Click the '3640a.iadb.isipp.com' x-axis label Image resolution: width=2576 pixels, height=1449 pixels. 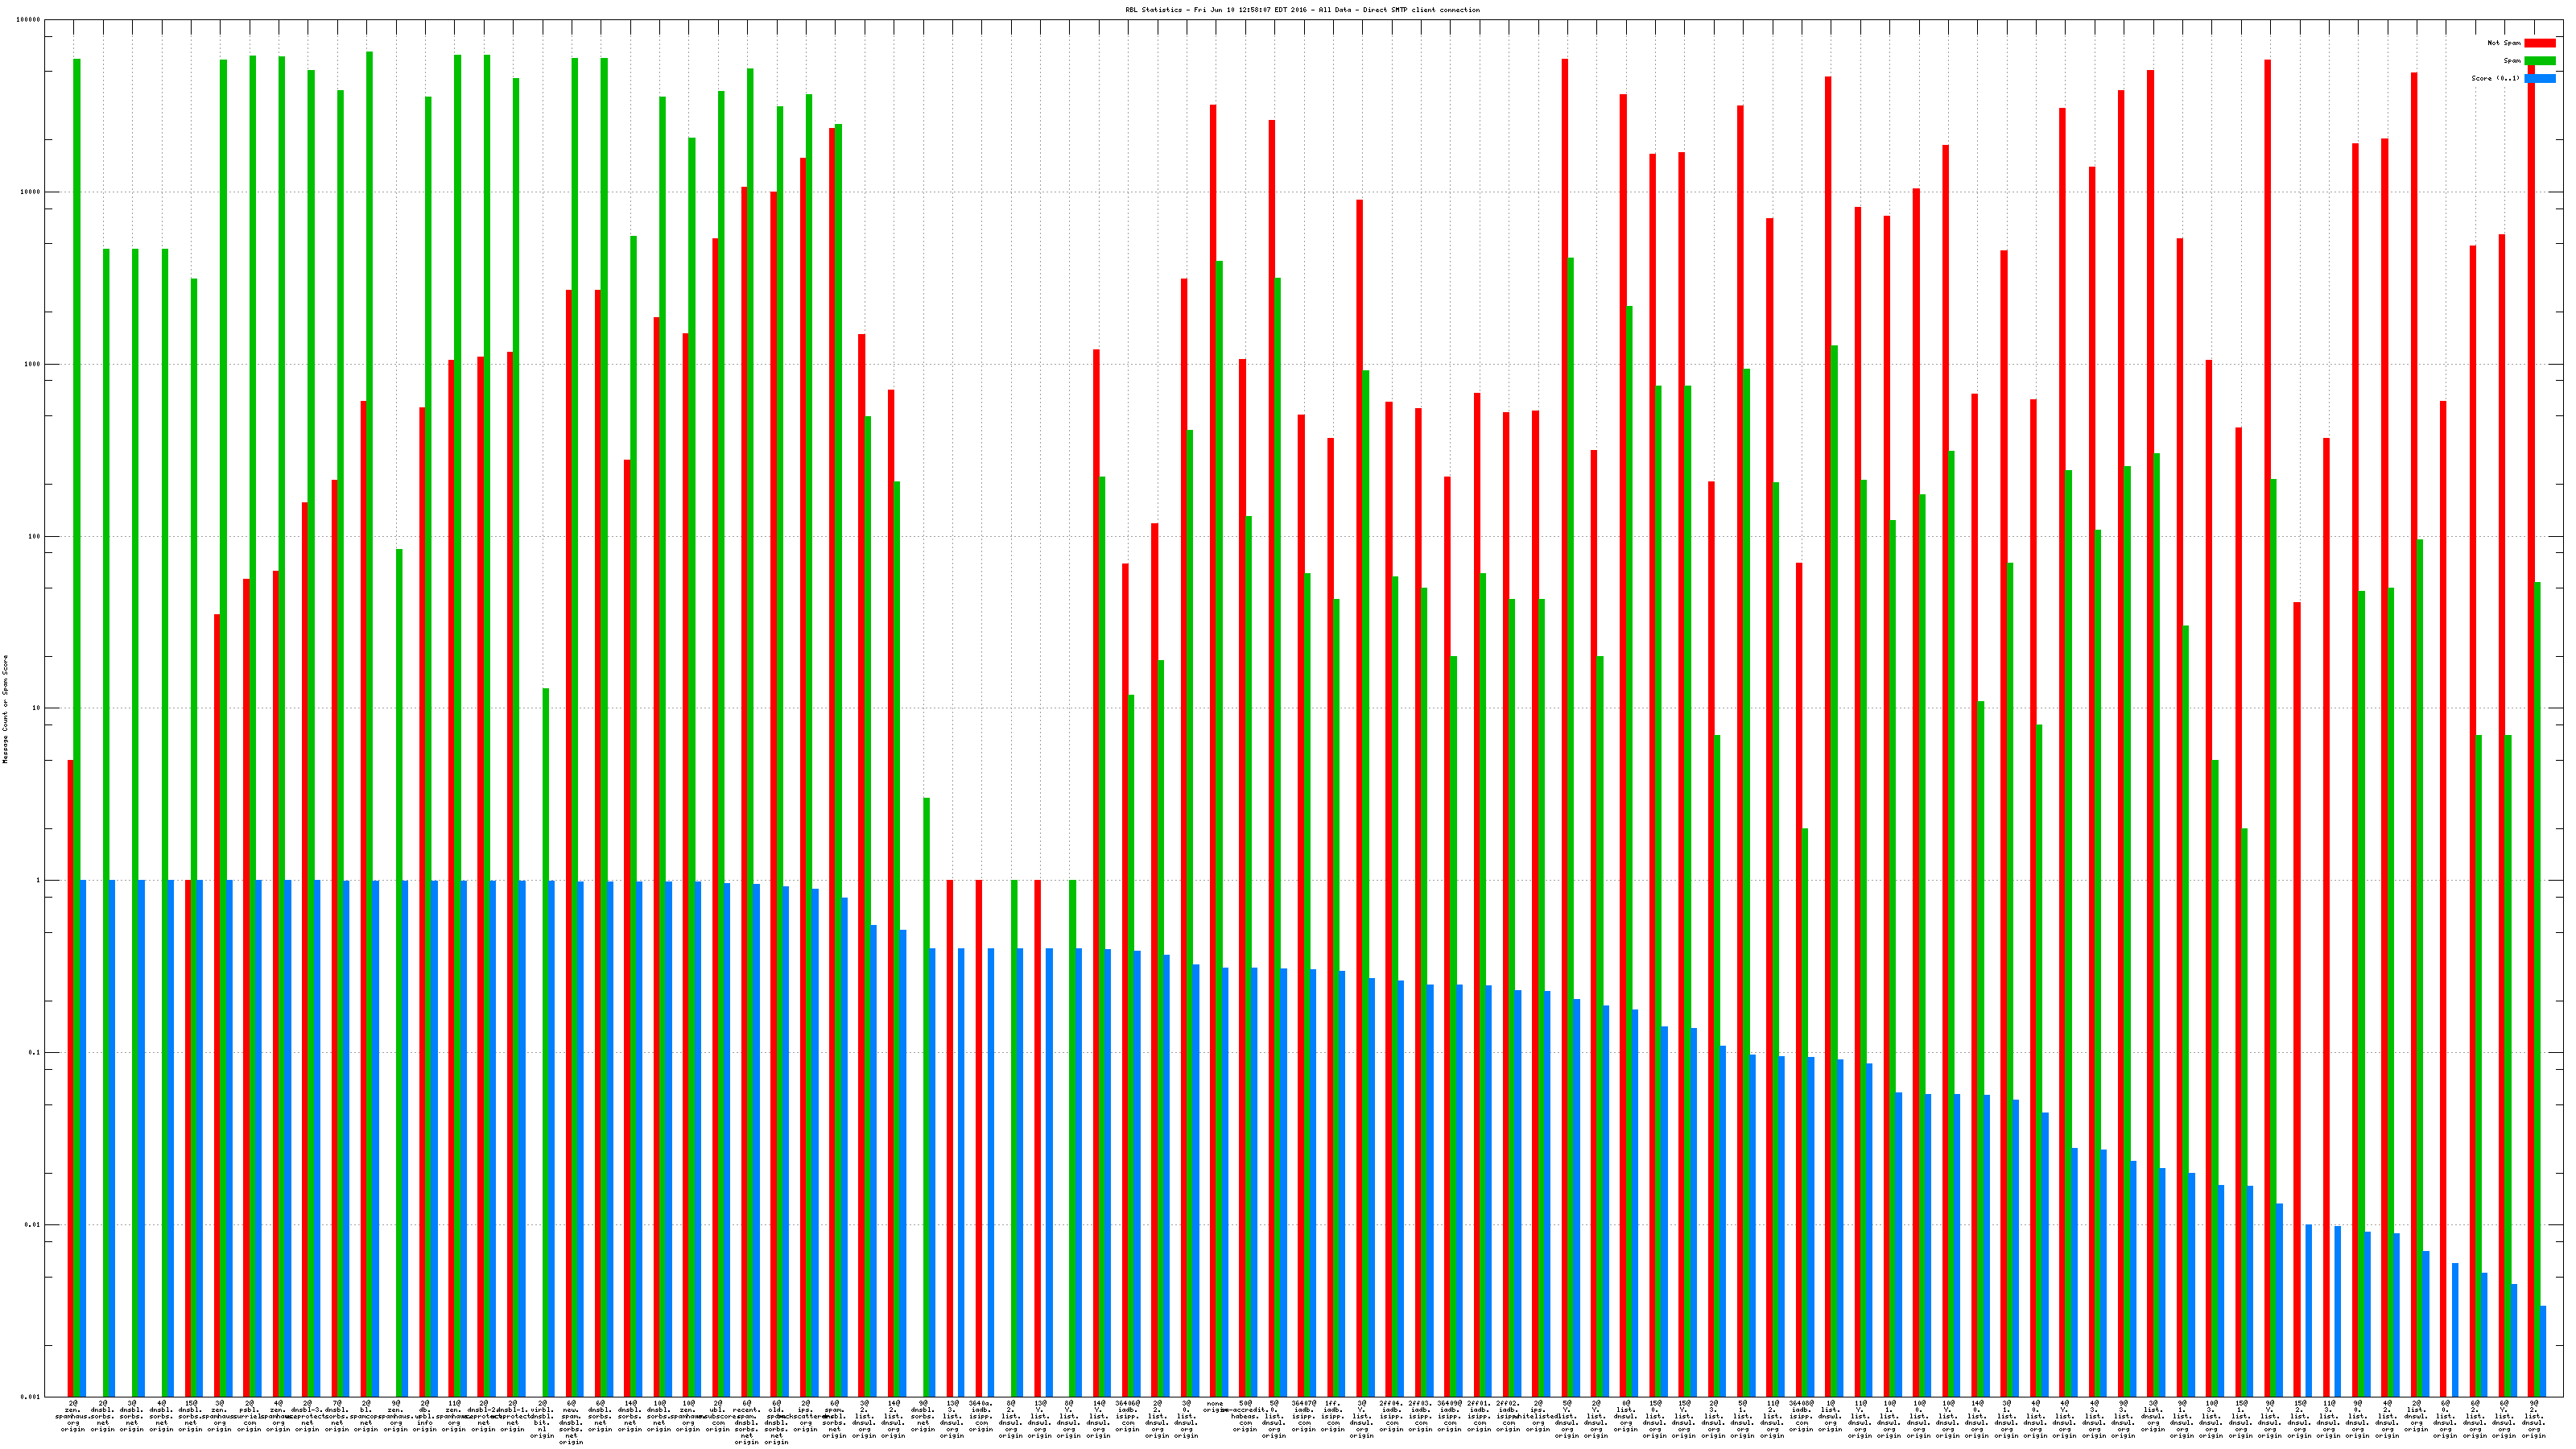click(981, 1416)
